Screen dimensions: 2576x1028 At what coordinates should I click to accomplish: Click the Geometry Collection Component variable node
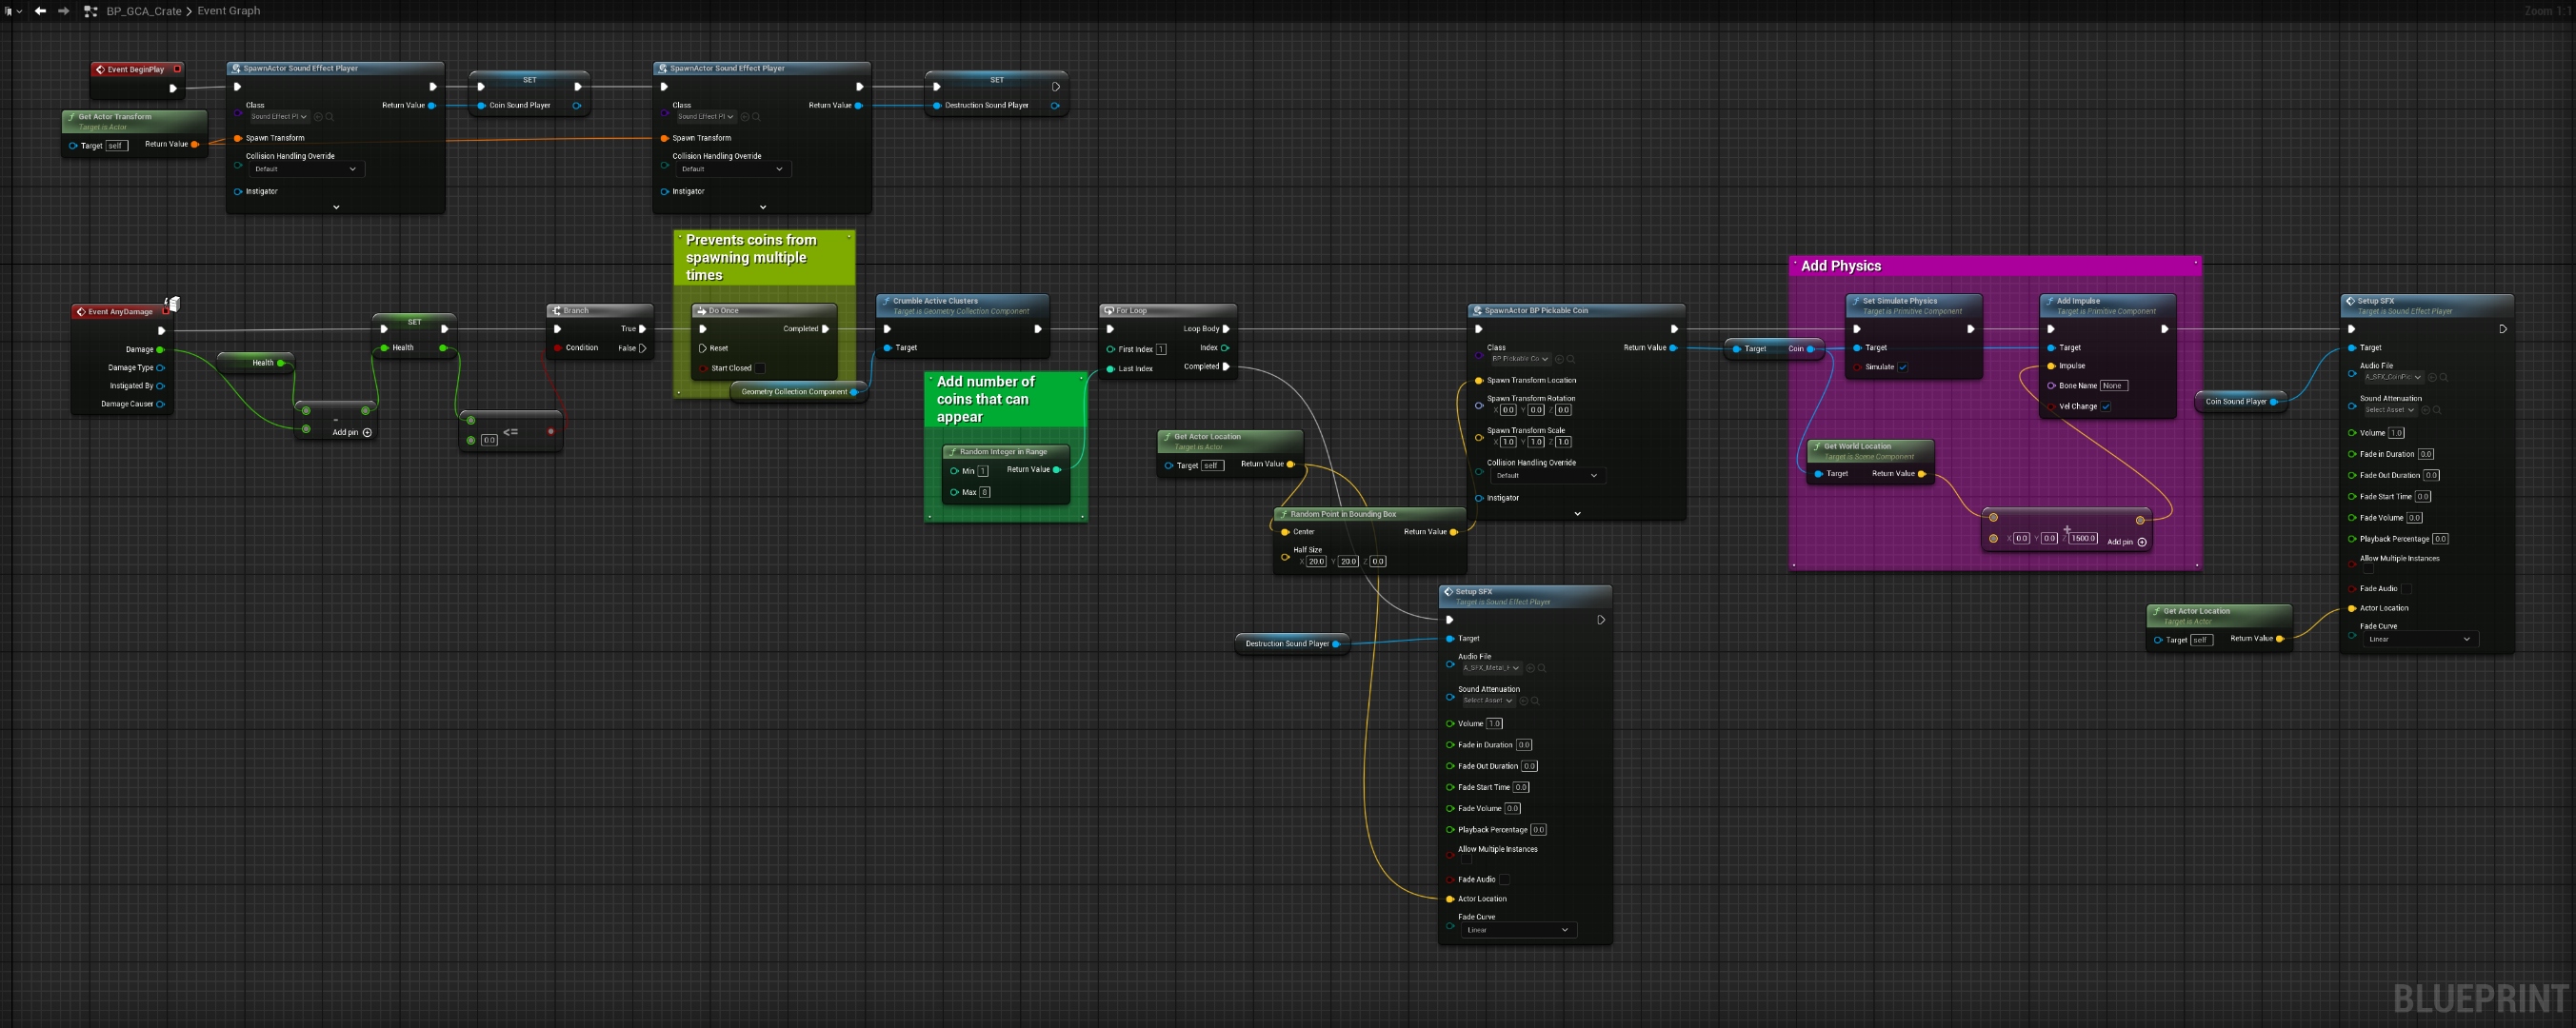click(x=799, y=392)
